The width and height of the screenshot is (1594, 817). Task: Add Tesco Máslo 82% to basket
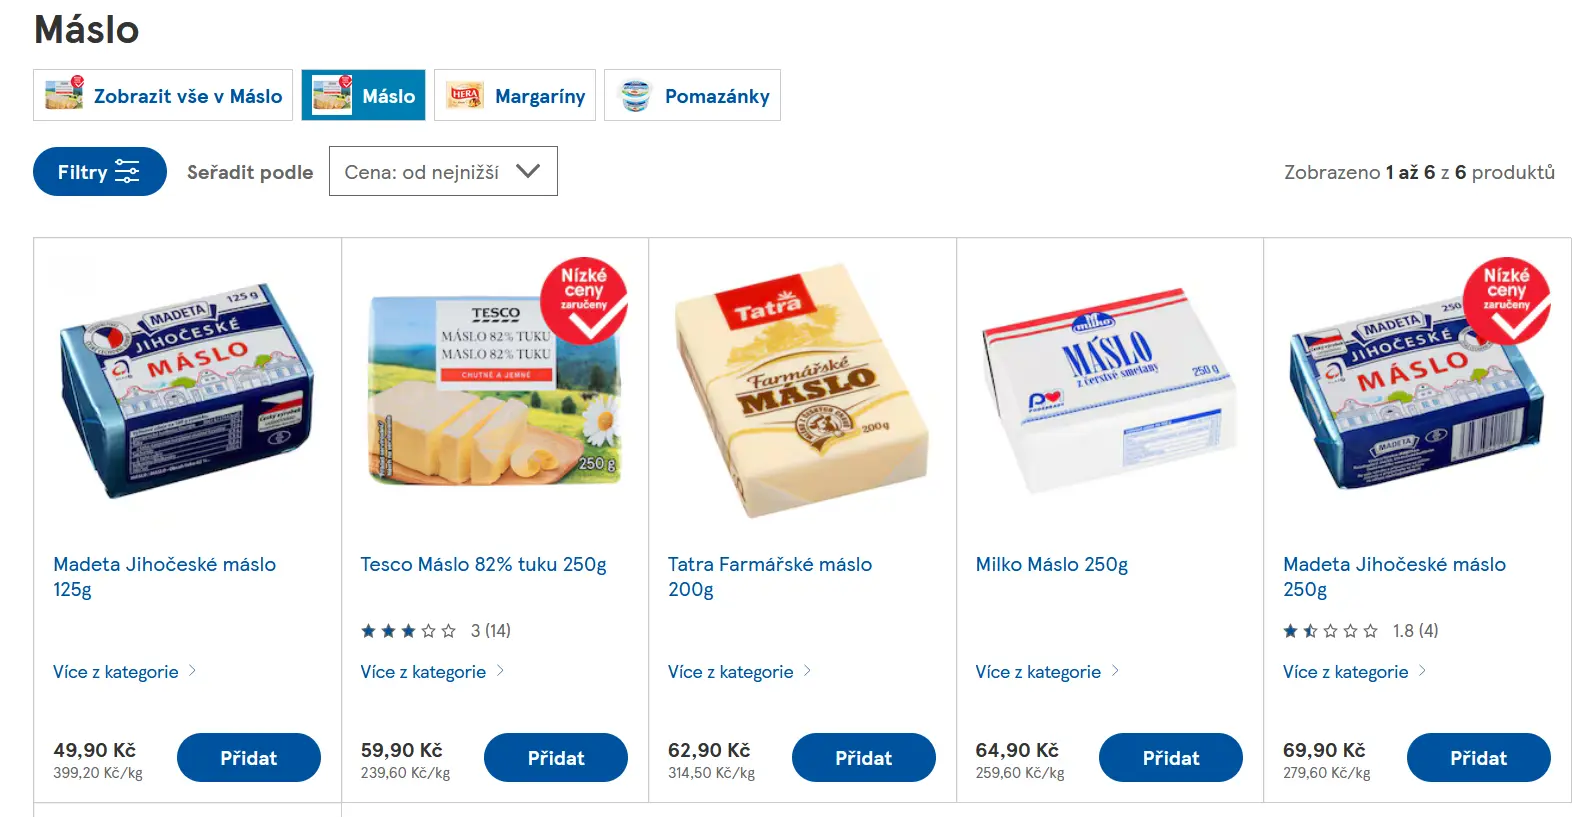pos(556,758)
